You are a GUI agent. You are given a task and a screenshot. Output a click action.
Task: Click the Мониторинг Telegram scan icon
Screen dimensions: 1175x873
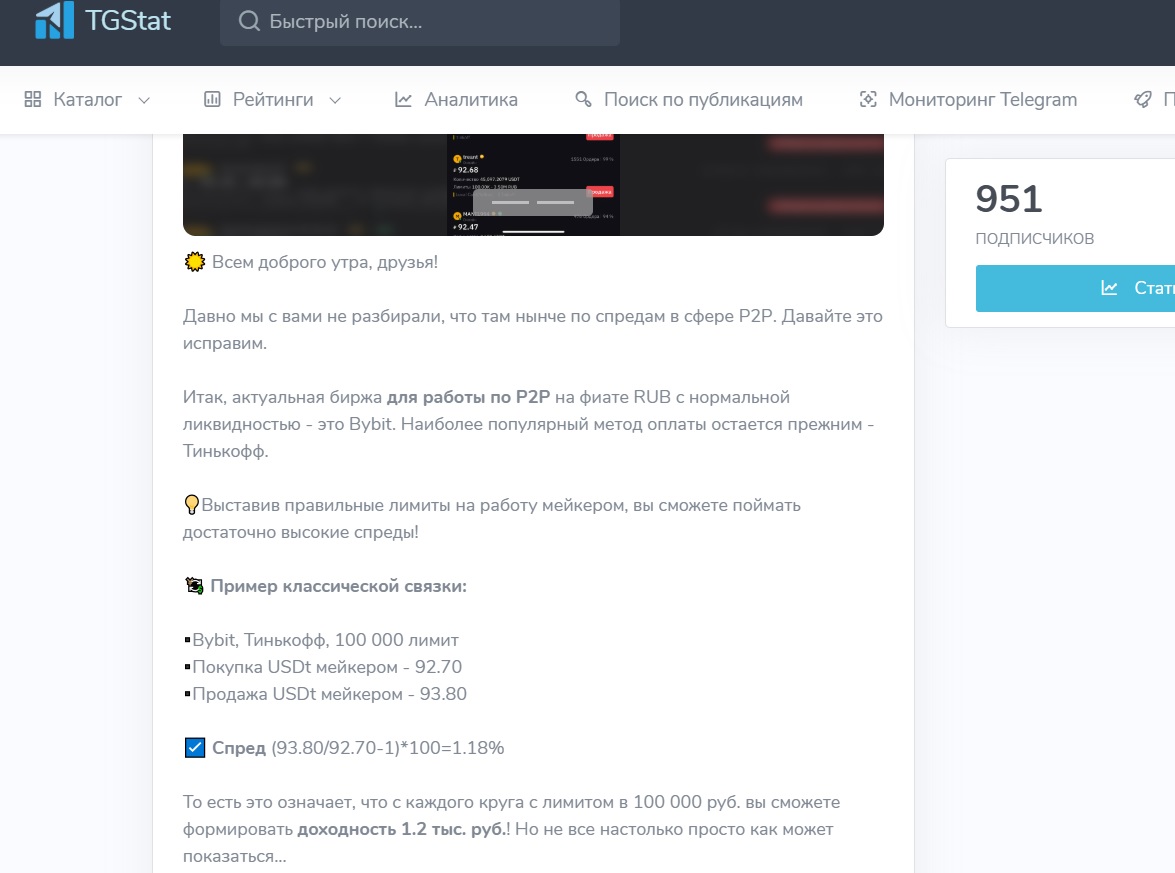[x=868, y=100]
